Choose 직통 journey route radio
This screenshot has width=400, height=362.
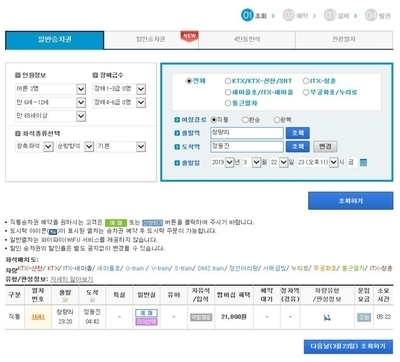(x=214, y=120)
